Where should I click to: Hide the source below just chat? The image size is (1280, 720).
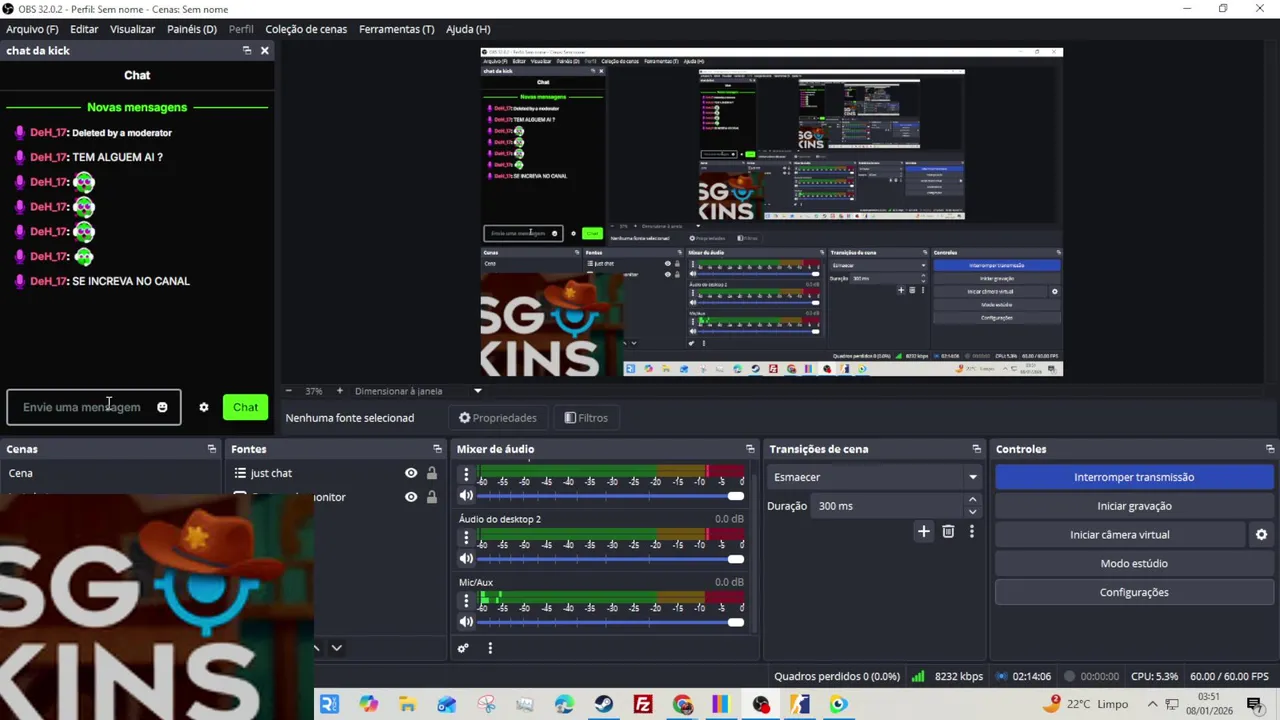411,497
